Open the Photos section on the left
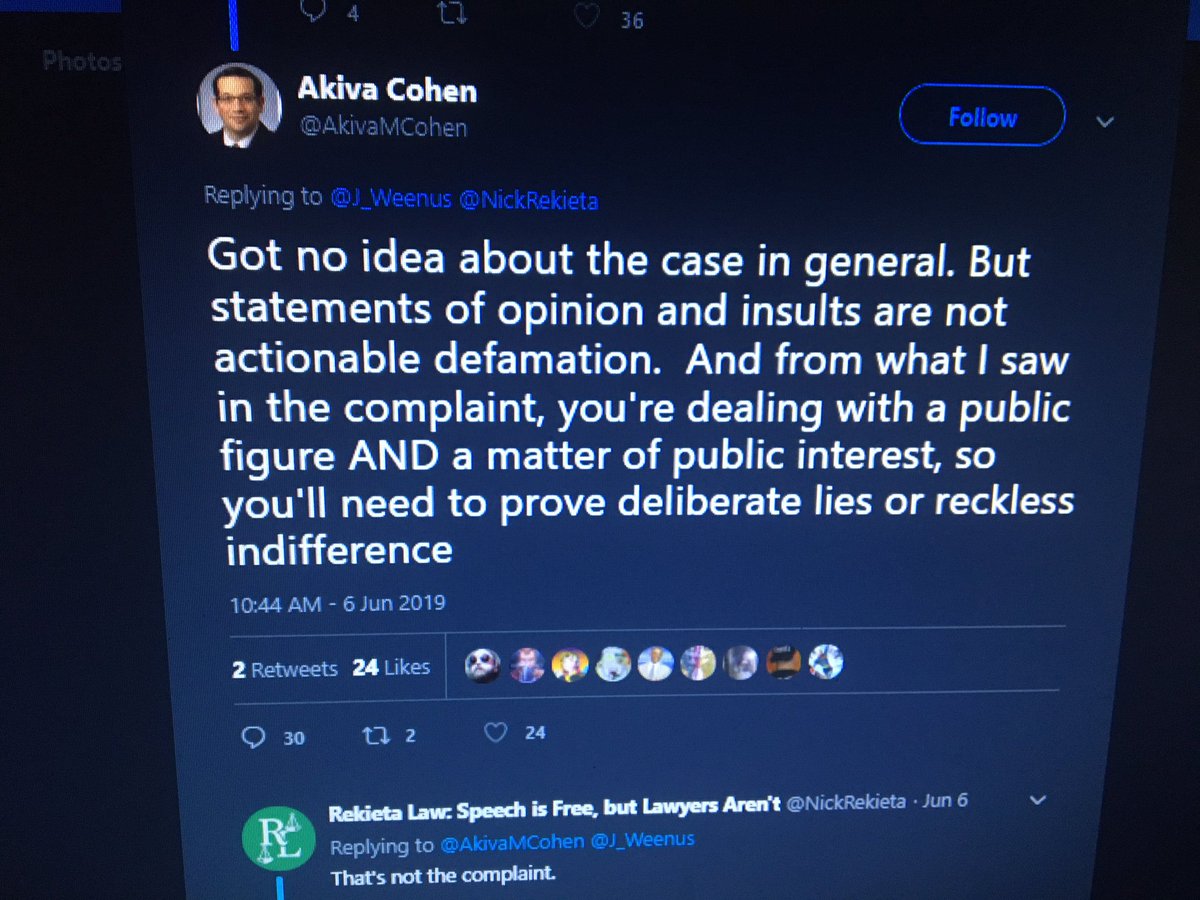 (81, 62)
